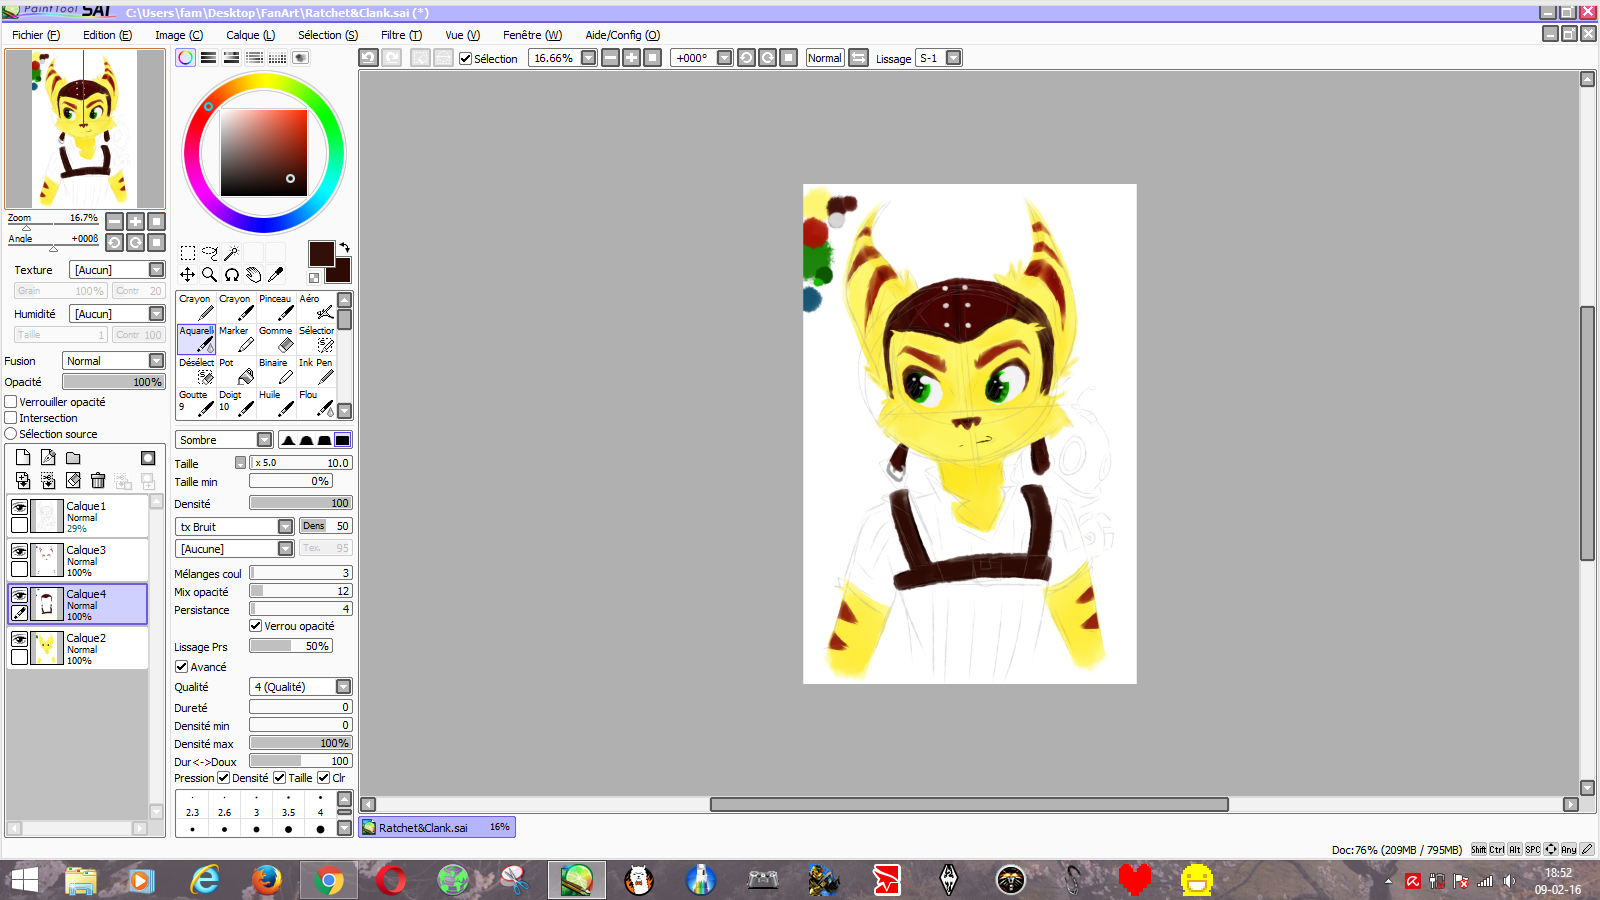
Task: Choose the Pot bucket fill tool
Action: click(x=236, y=371)
